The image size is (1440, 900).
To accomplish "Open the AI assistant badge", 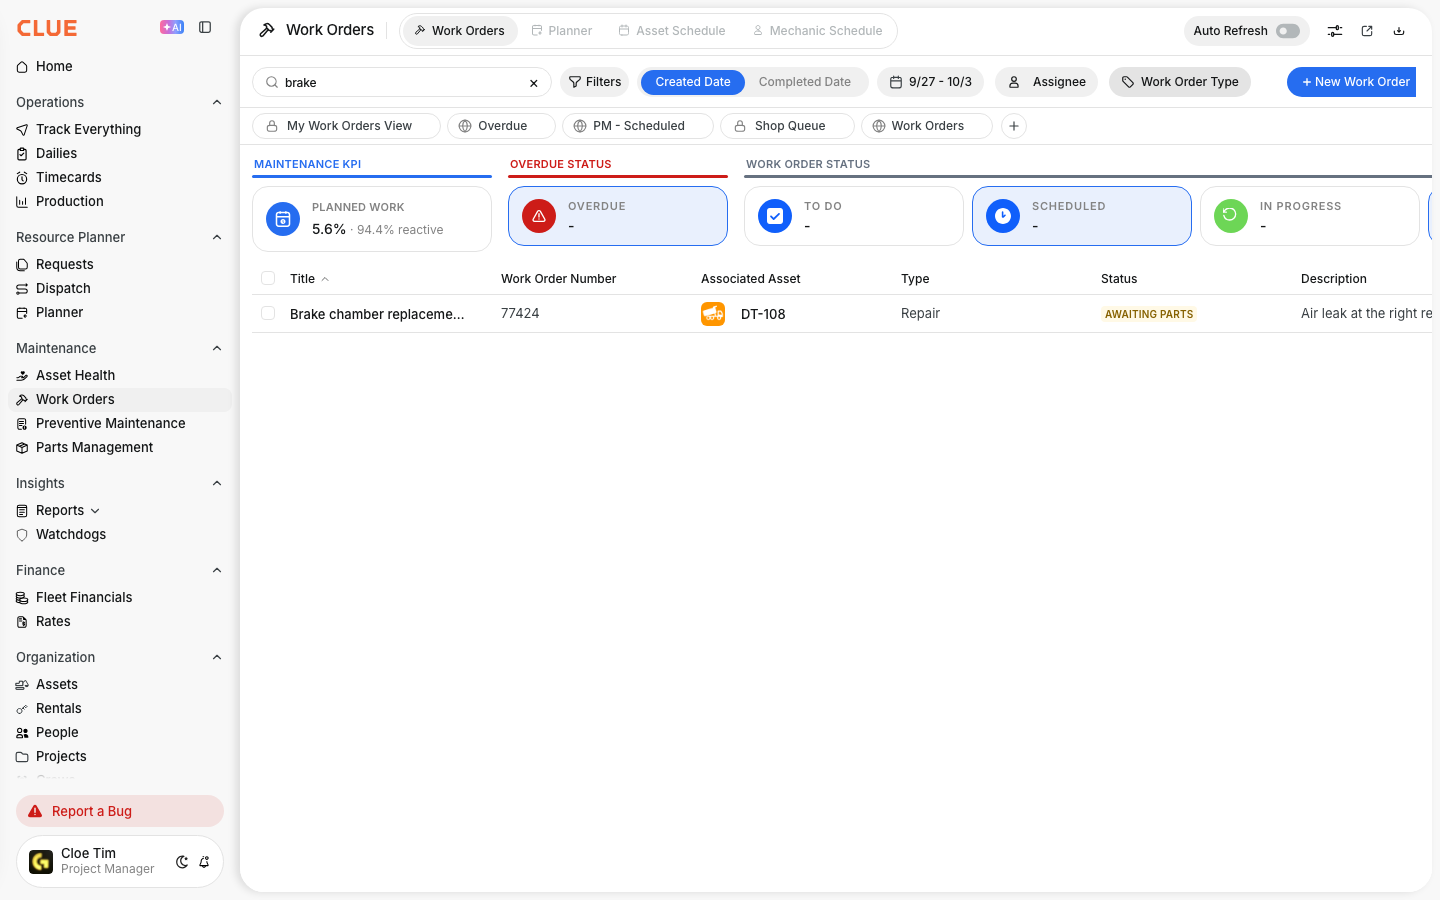I will point(172,27).
